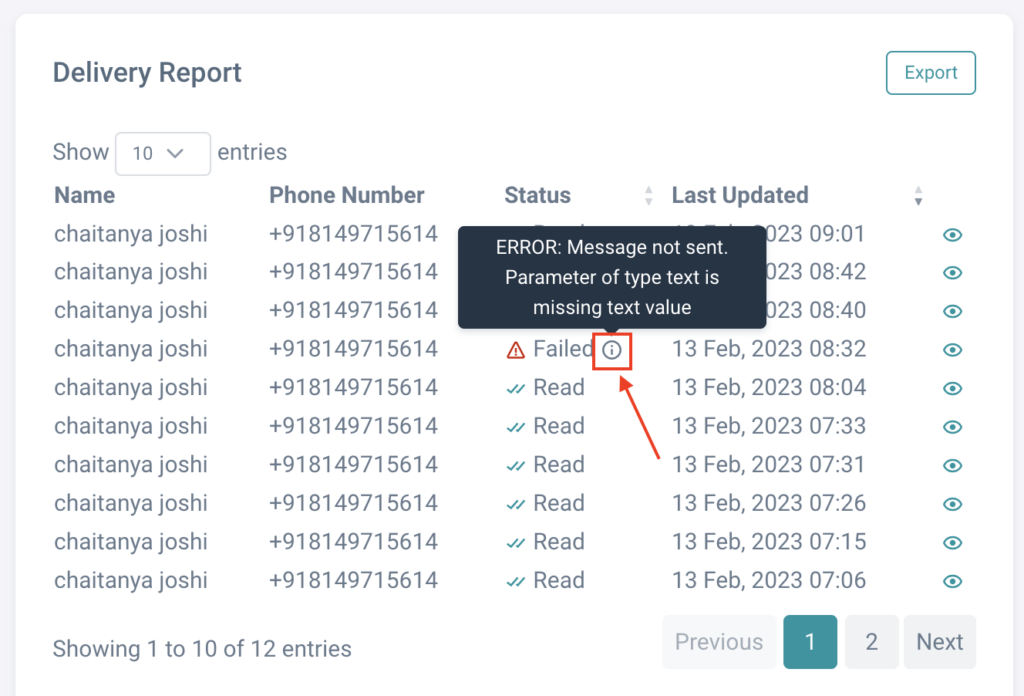Go to page 2 of entries
The height and width of the screenshot is (696, 1024).
coord(872,642)
